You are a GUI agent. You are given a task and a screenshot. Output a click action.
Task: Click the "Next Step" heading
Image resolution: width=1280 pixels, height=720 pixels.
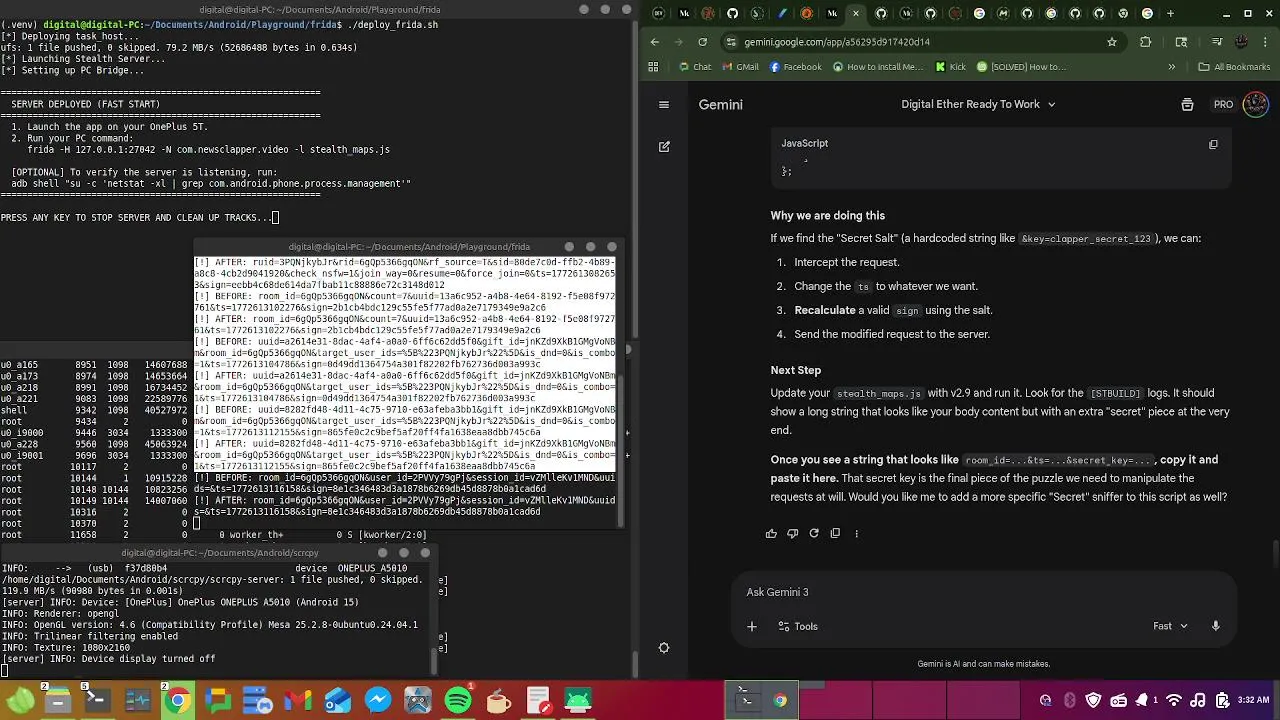[x=795, y=370]
